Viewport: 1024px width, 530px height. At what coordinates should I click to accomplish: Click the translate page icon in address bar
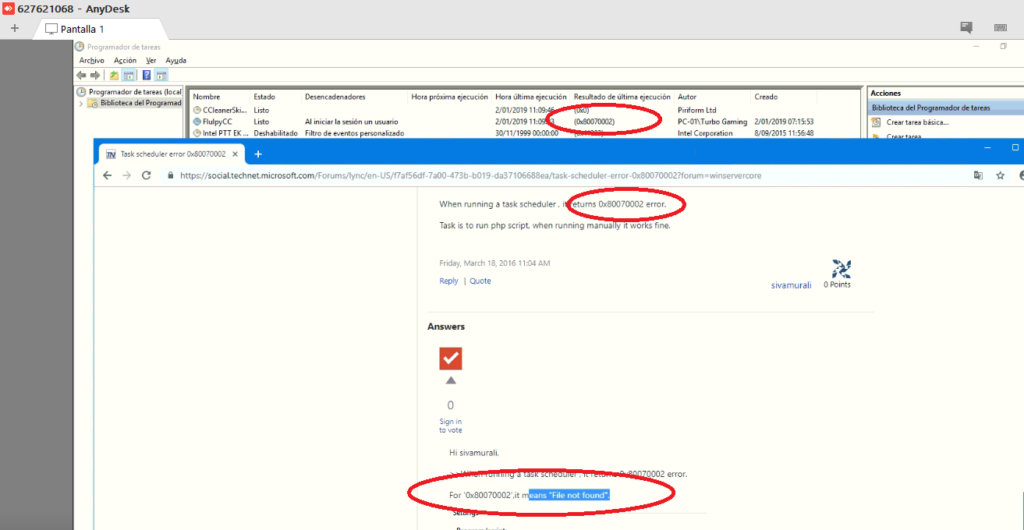[x=978, y=176]
